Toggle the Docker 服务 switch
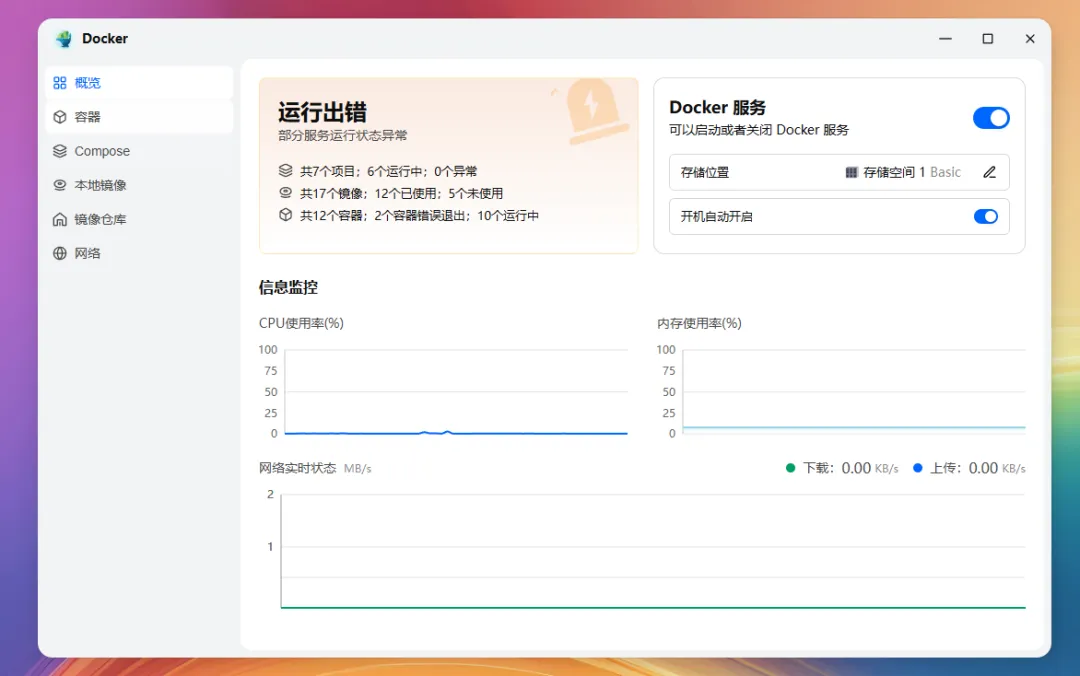Viewport: 1080px width, 676px height. click(x=991, y=118)
